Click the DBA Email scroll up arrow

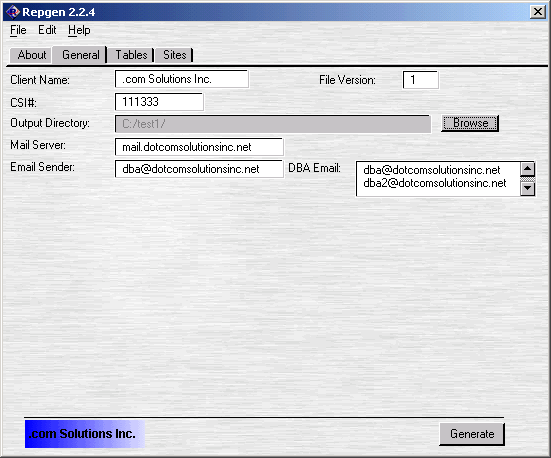click(527, 169)
